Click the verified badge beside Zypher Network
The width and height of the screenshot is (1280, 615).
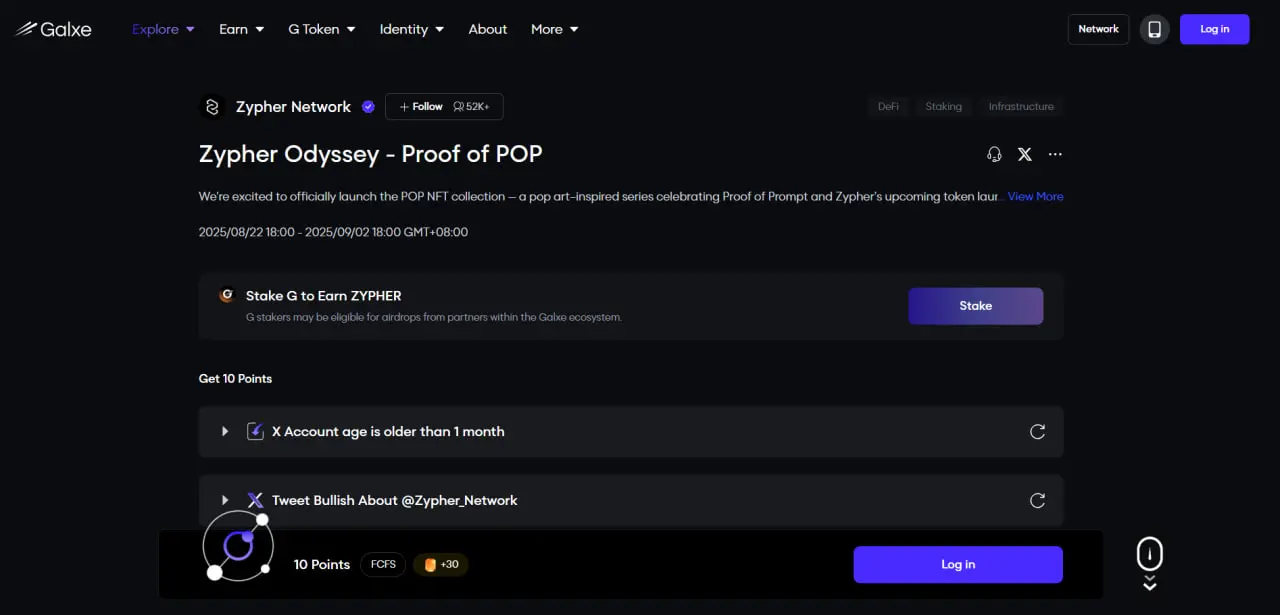pos(368,107)
